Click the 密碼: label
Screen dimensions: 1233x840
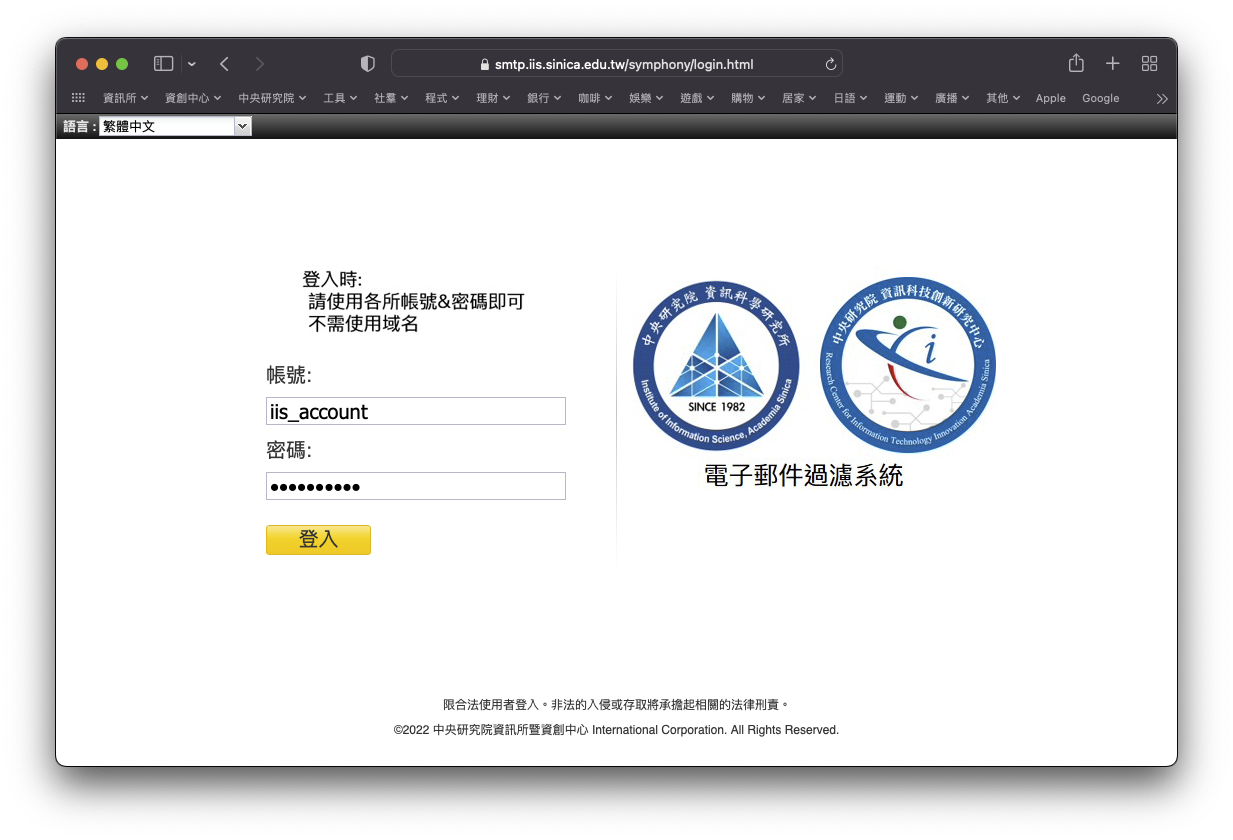tap(289, 450)
